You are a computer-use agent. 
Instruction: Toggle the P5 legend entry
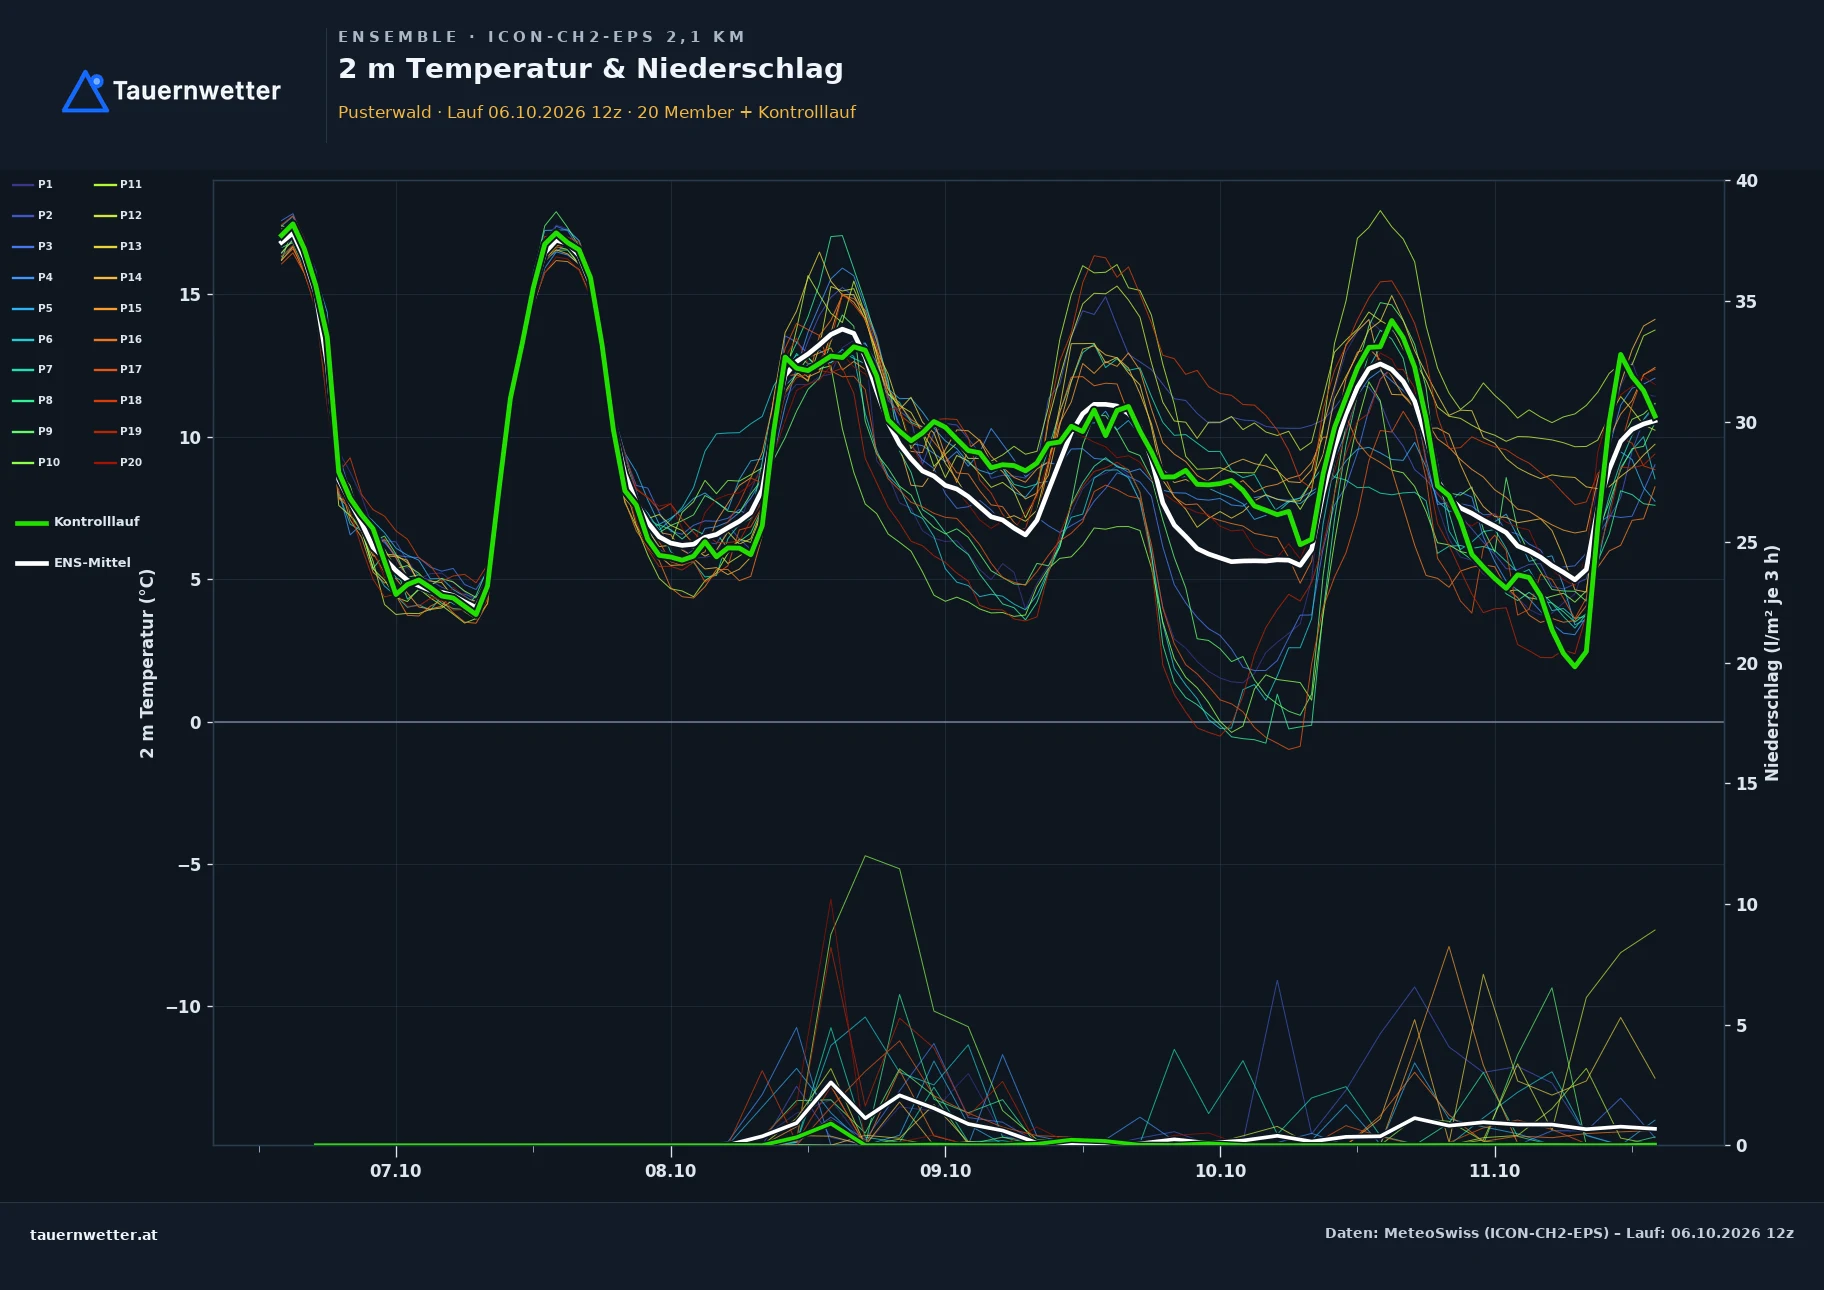point(33,308)
